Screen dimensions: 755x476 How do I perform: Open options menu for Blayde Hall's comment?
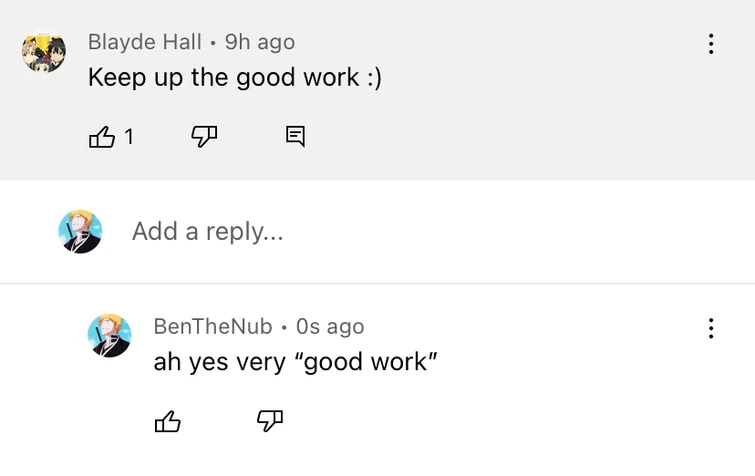tap(711, 44)
